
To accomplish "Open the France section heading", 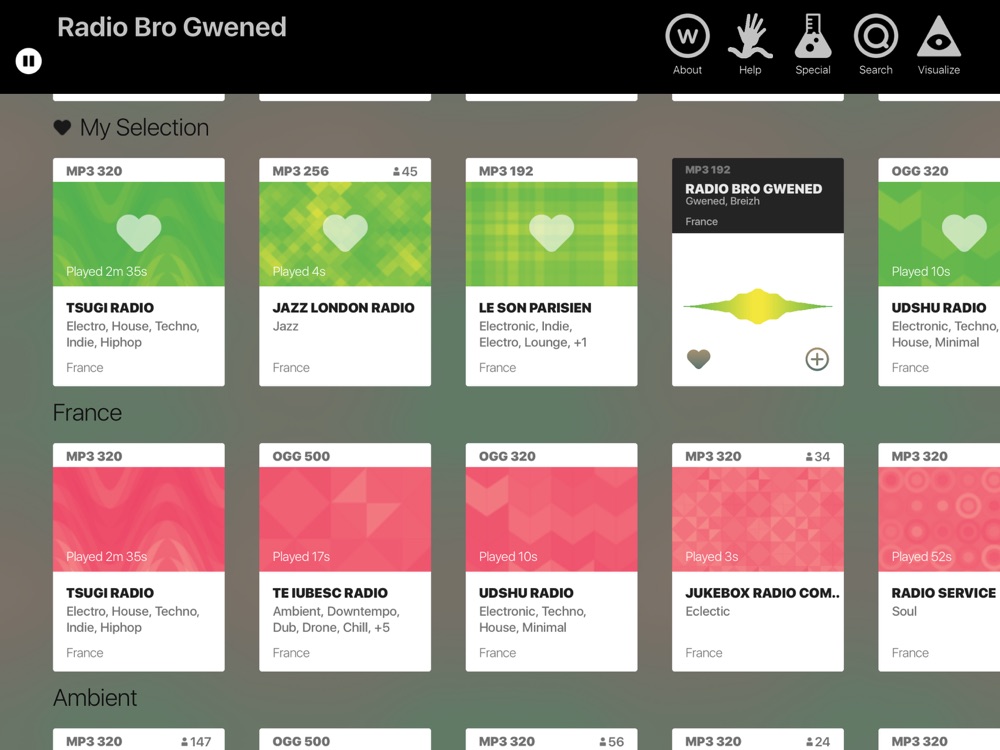I will pos(87,413).
